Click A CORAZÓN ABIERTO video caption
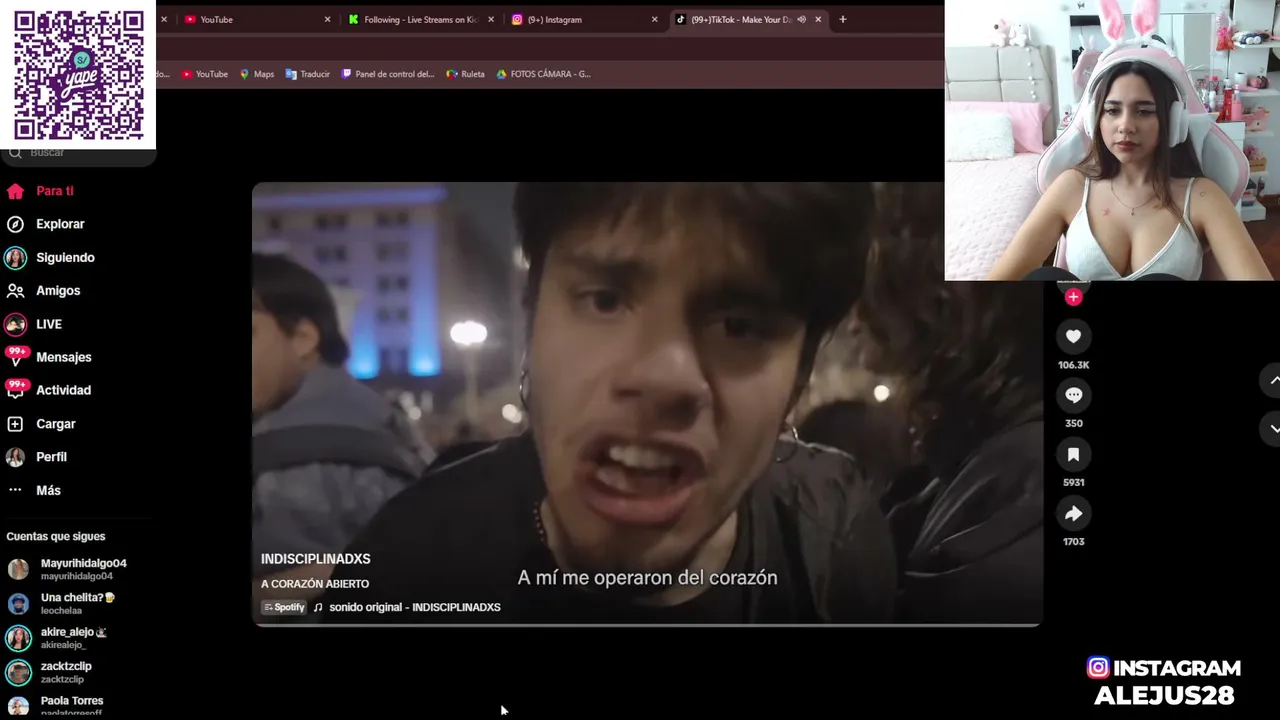1280x720 pixels. coord(315,584)
